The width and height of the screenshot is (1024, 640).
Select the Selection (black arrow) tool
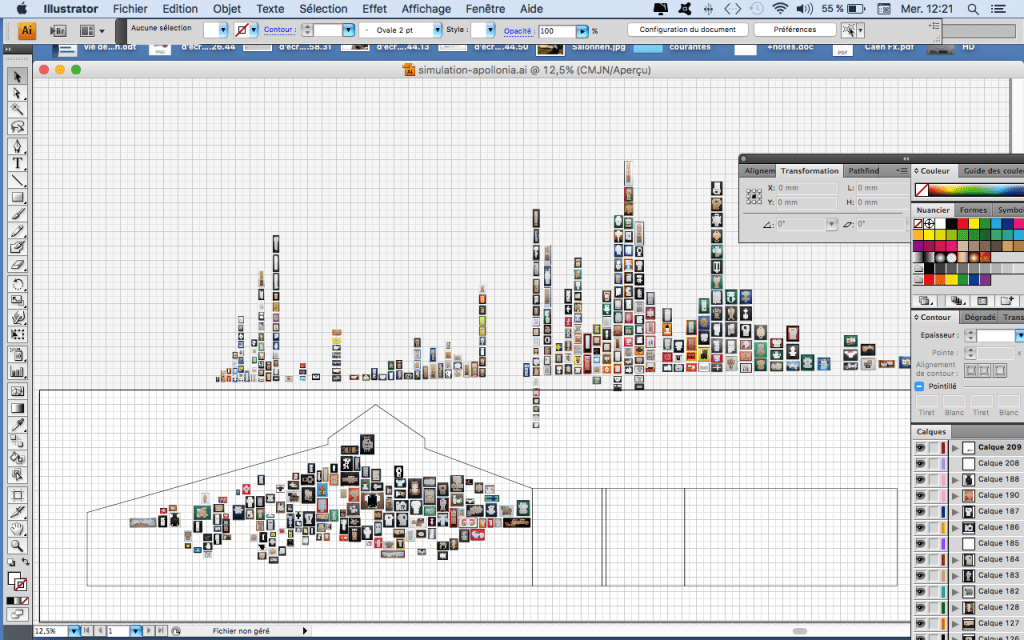[18, 76]
